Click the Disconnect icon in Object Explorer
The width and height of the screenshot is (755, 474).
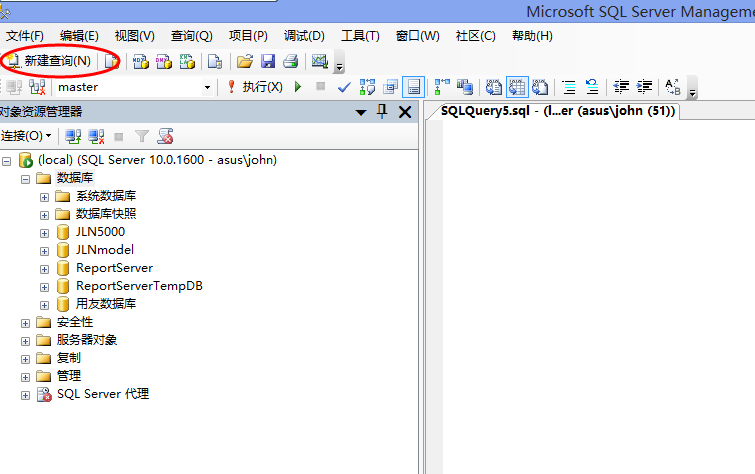pos(96,137)
